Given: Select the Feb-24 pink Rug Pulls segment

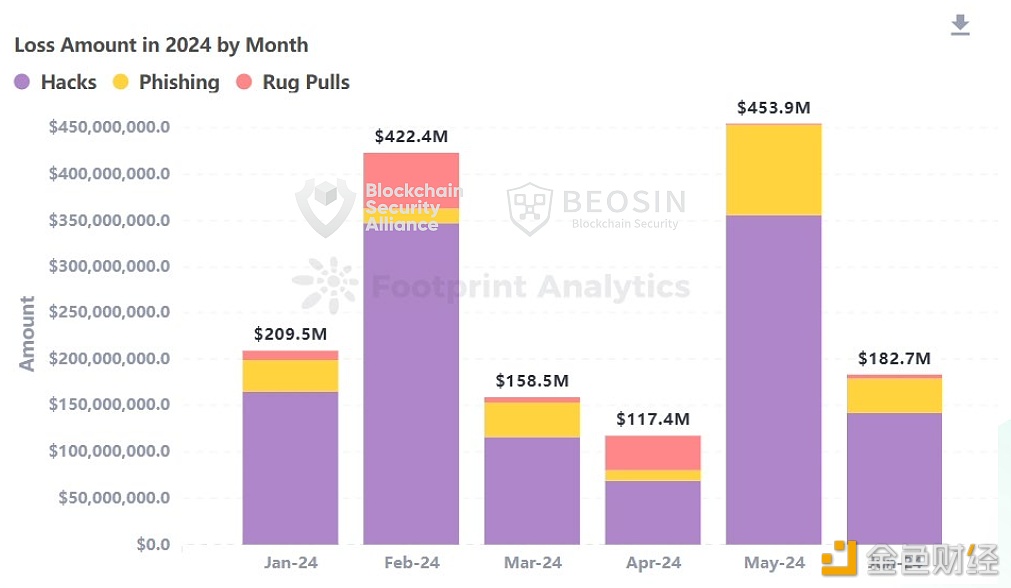Looking at the screenshot, I should tap(411, 181).
